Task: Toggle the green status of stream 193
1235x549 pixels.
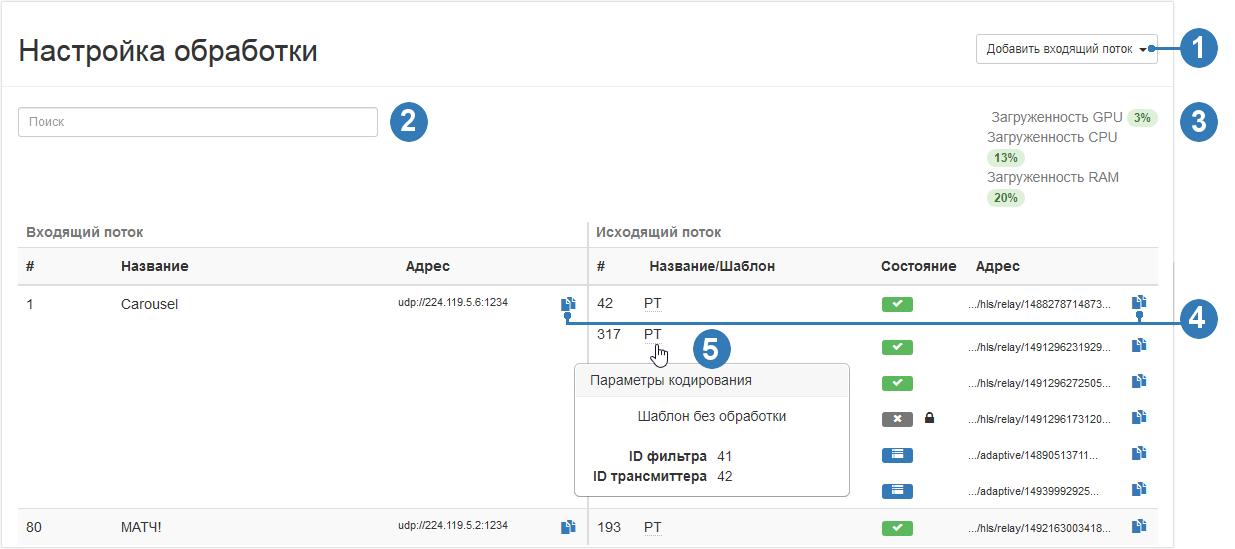Action: (x=897, y=527)
